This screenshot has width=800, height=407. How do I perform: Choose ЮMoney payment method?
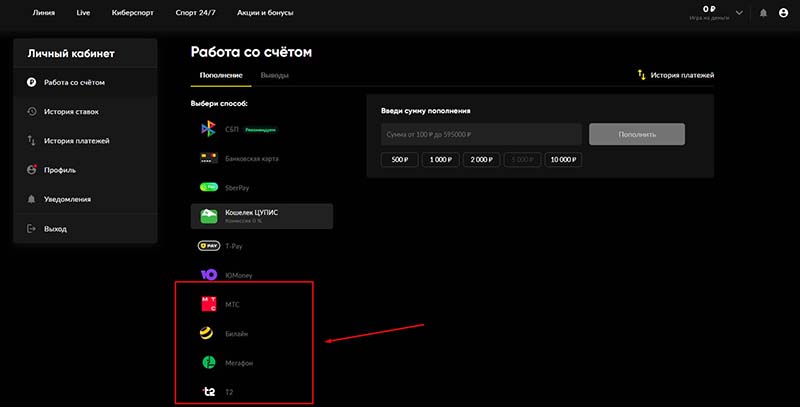(262, 275)
